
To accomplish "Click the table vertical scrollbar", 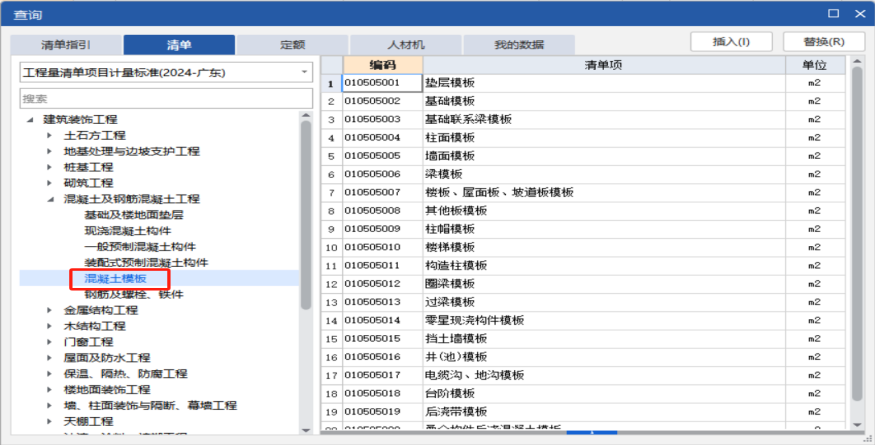I will tap(857, 233).
